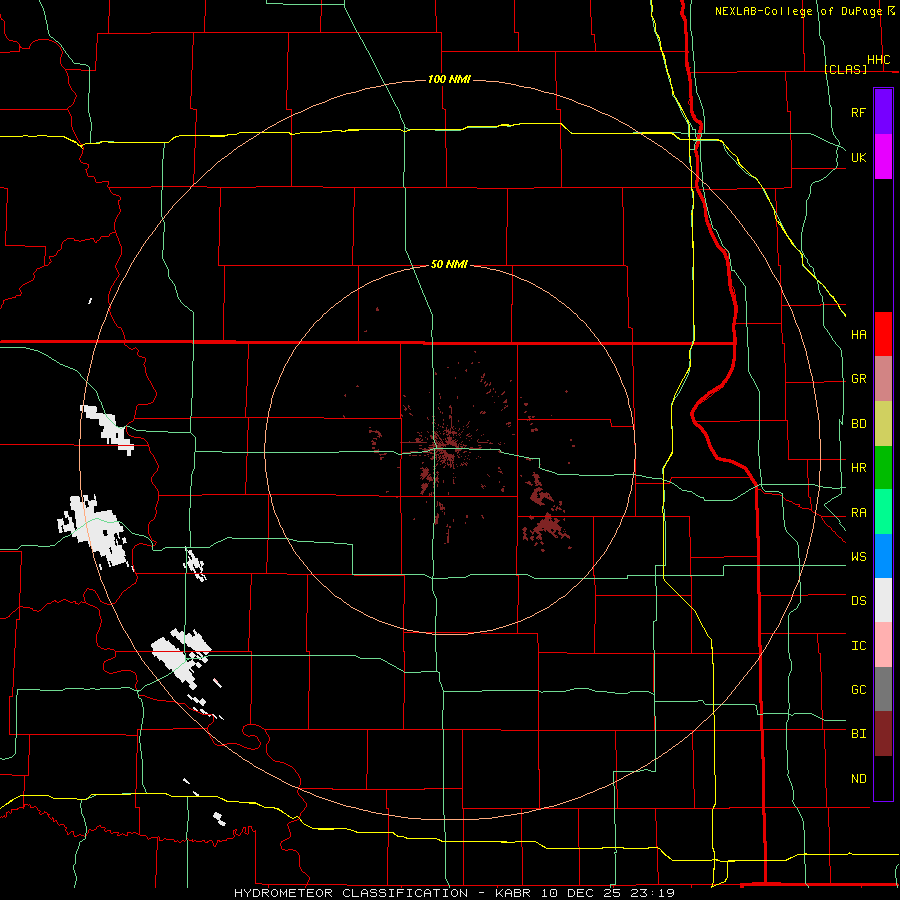The image size is (900, 900).
Task: Select the light pink IC legend swatch
Action: tap(883, 645)
